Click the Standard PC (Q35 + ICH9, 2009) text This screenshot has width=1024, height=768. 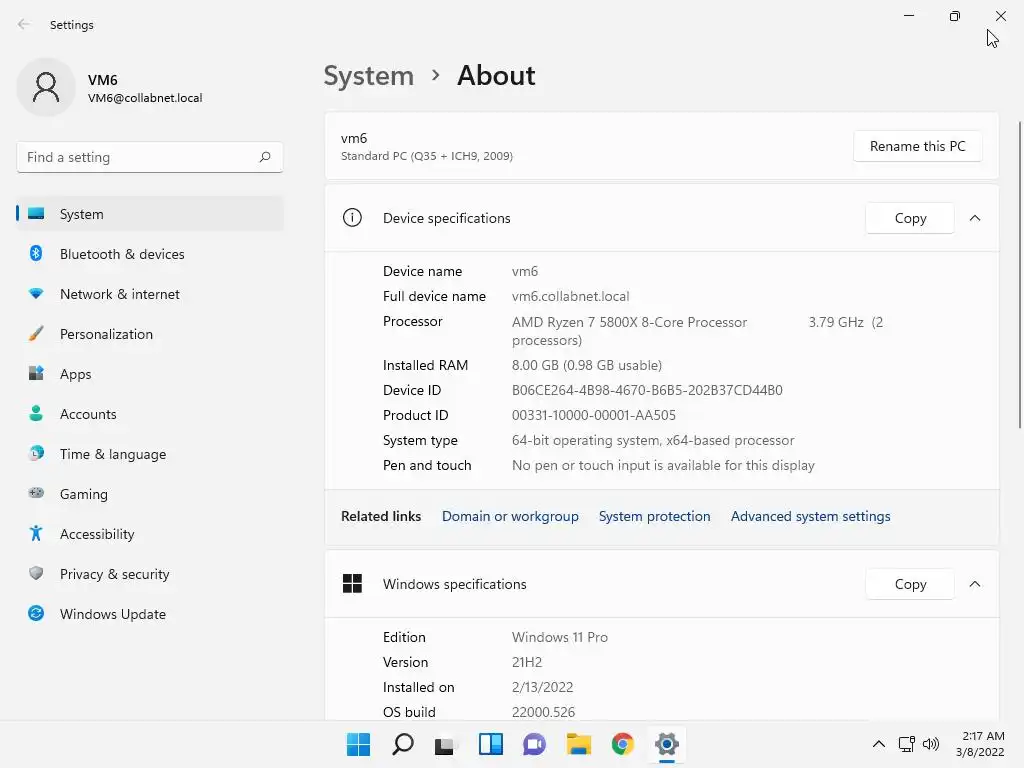pyautogui.click(x=426, y=156)
